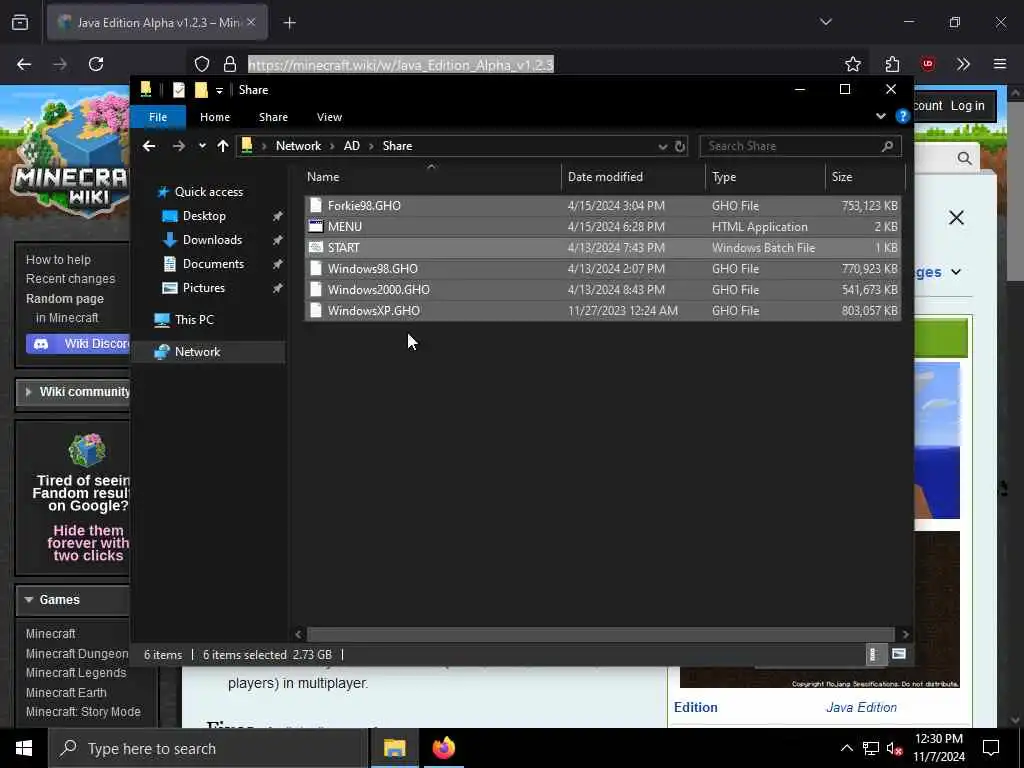This screenshot has width=1024, height=768.
Task: Click the search magnifier in Search Share box
Action: point(887,146)
